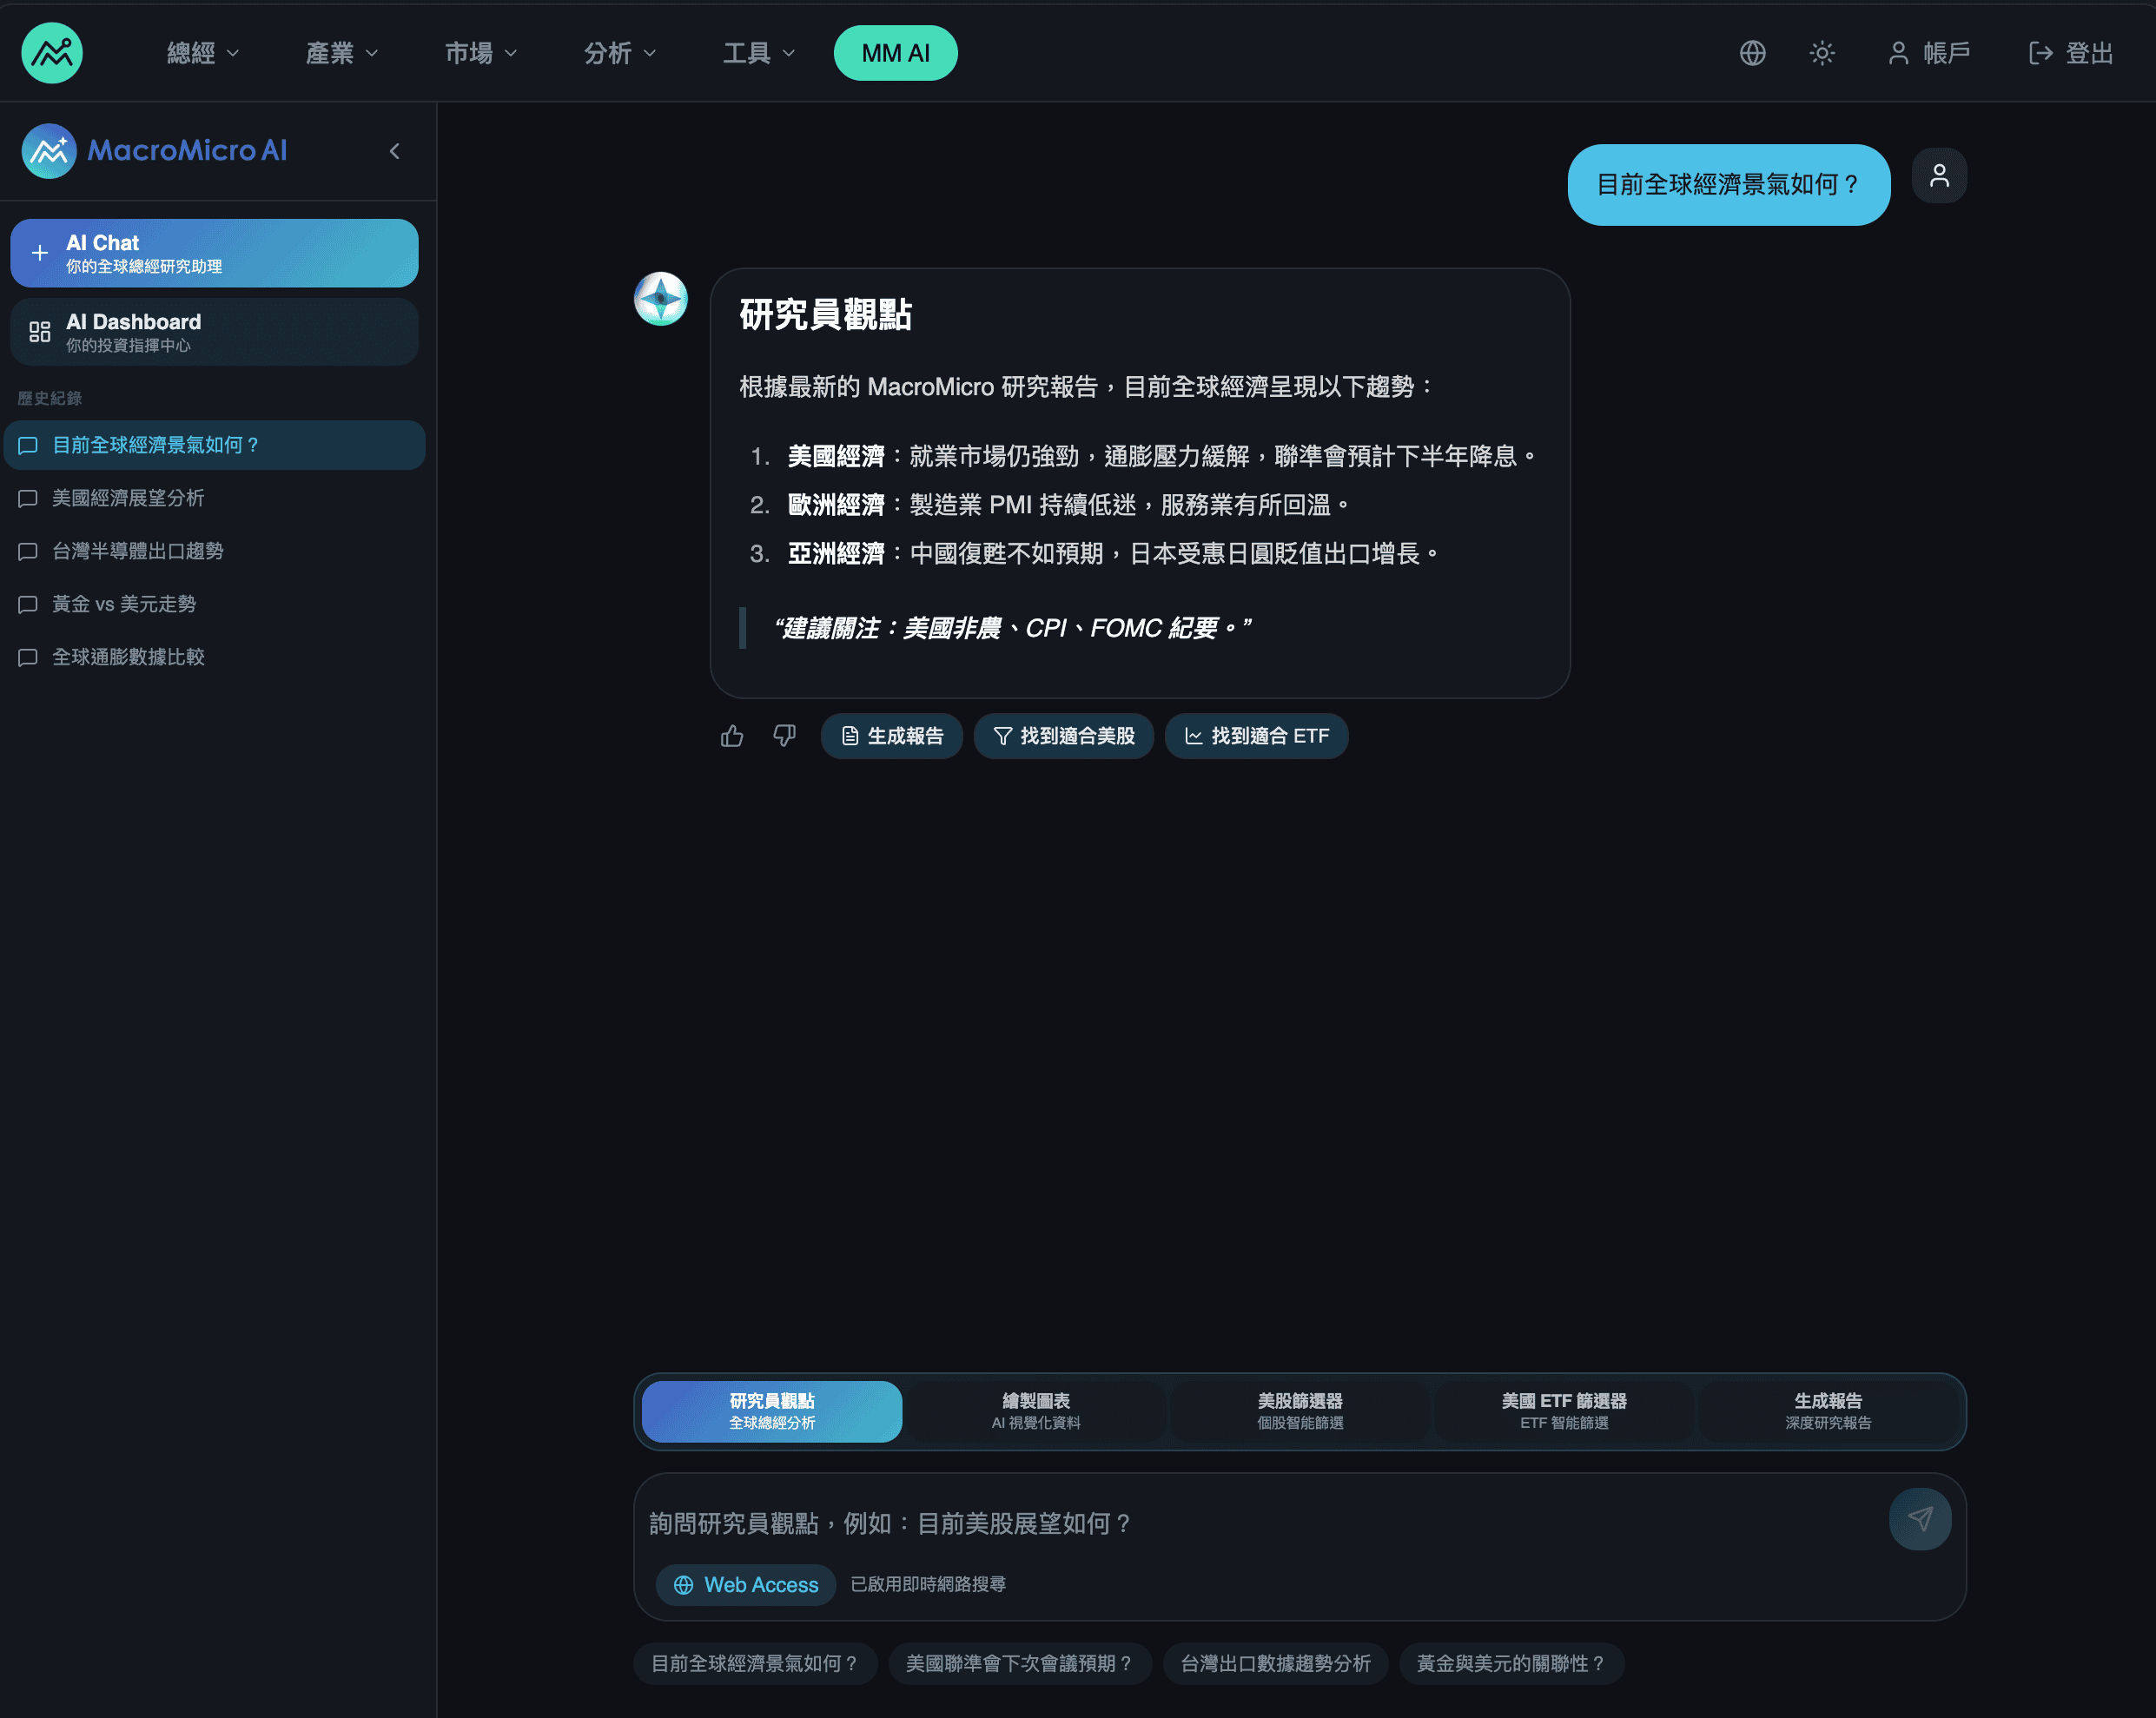Dislike the response with thumbs down
Image resolution: width=2156 pixels, height=1718 pixels.
click(785, 737)
